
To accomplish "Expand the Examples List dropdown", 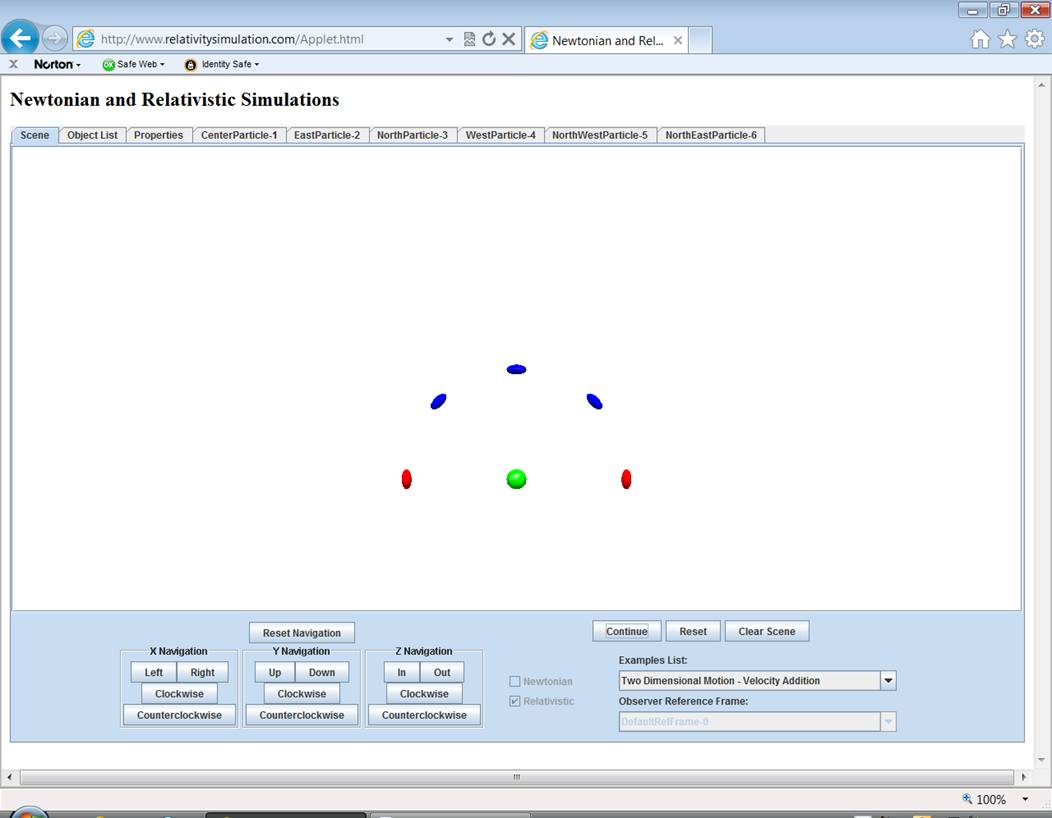I will tap(887, 681).
